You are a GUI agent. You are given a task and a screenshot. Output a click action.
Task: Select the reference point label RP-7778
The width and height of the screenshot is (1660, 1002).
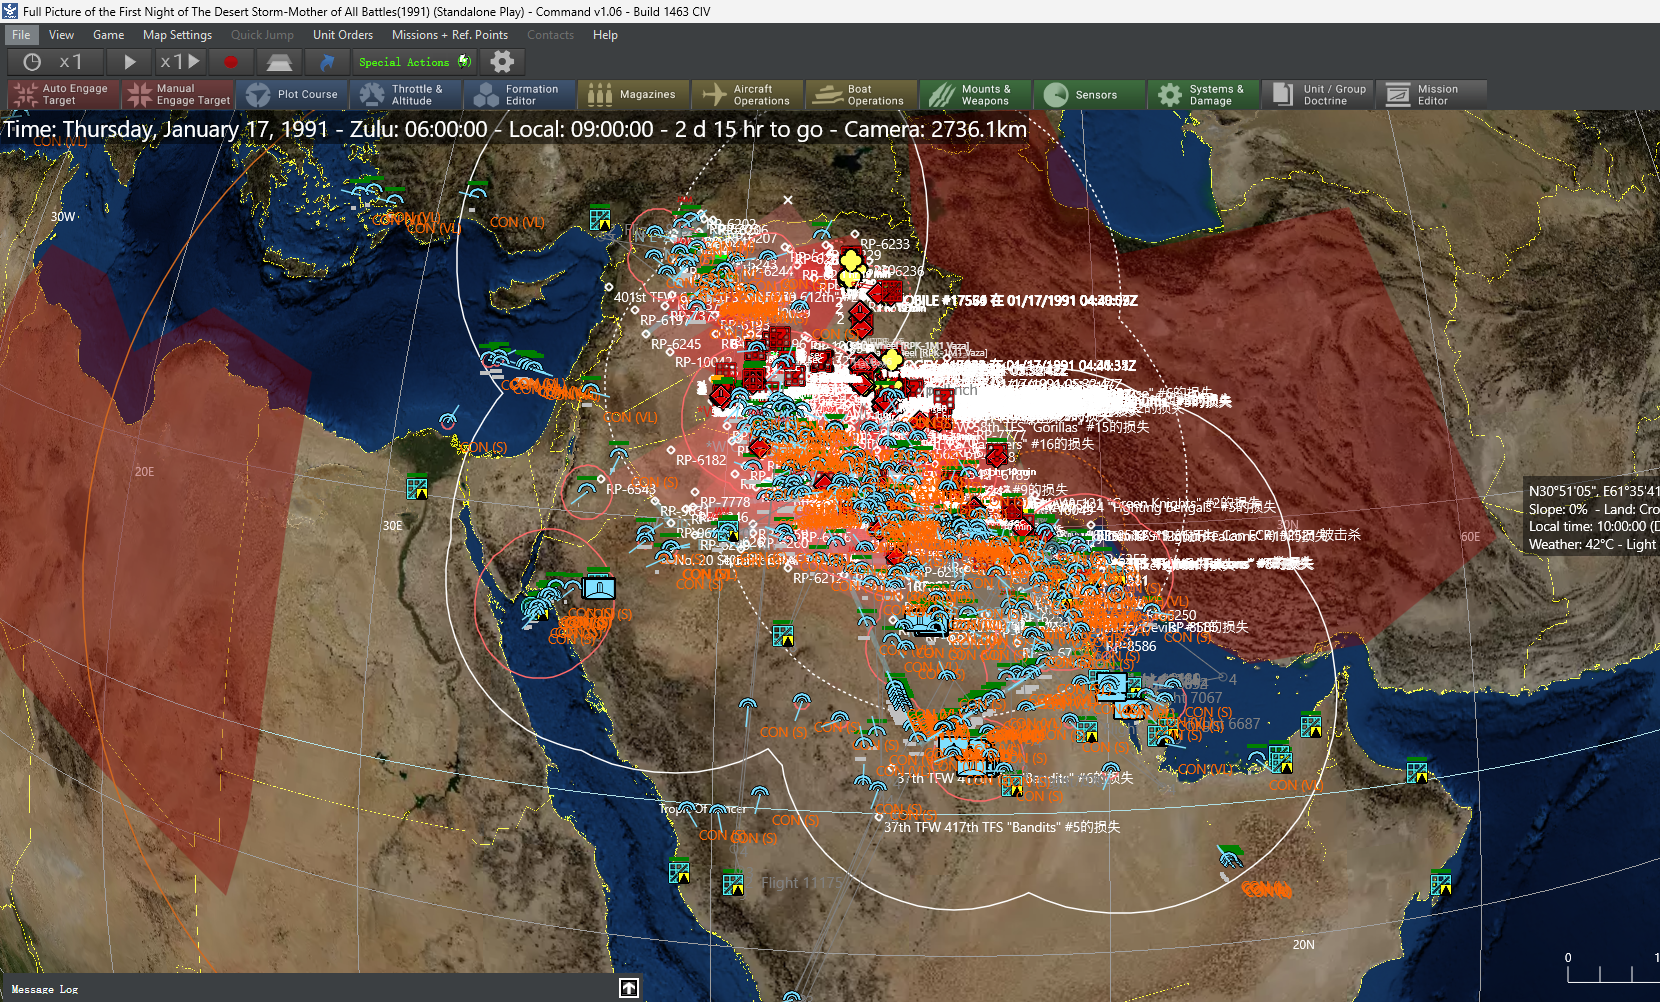[725, 502]
